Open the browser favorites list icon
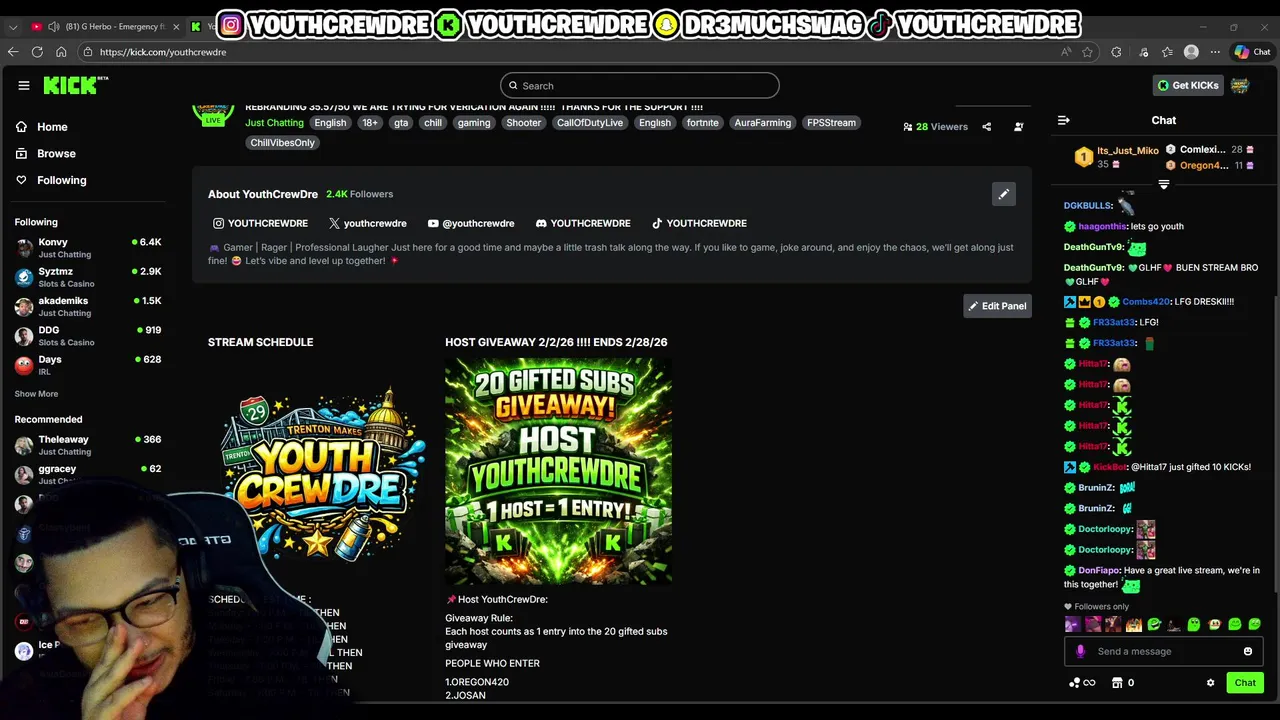 (x=1166, y=52)
